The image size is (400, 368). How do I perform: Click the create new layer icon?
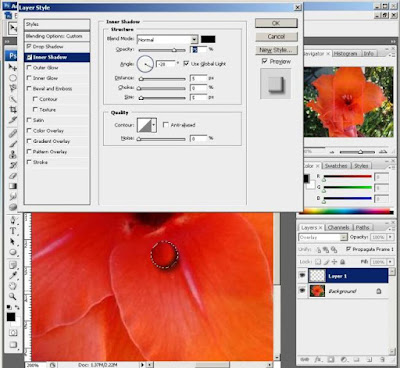[369, 360]
